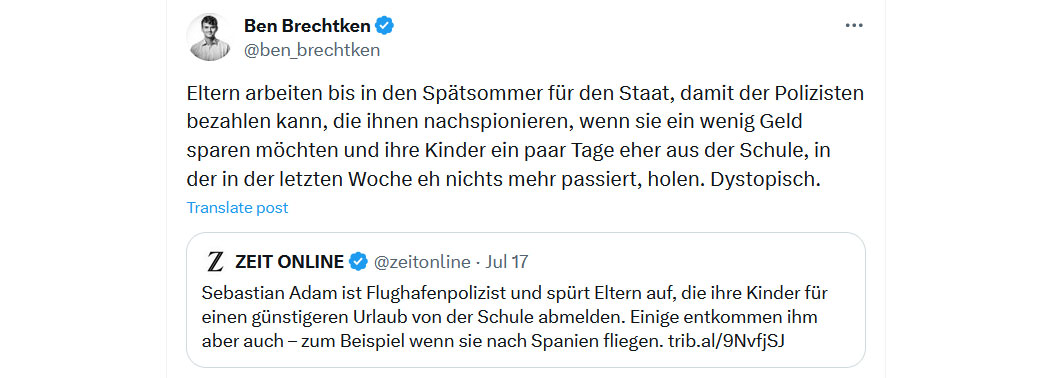Click the line 'der in der letzten Woche'
Image resolution: width=1050 pixels, height=378 pixels.
click(504, 181)
